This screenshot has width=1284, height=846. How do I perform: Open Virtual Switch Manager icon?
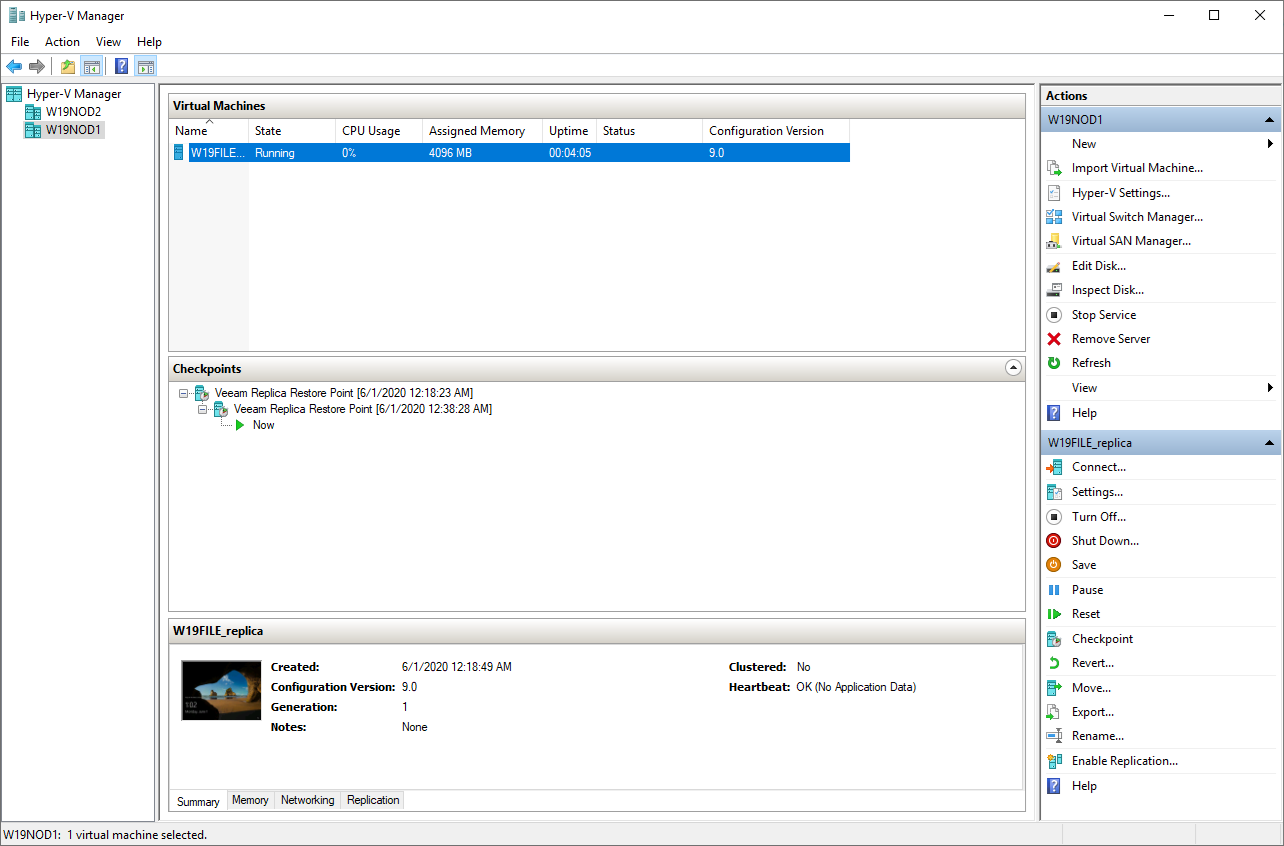point(1053,217)
